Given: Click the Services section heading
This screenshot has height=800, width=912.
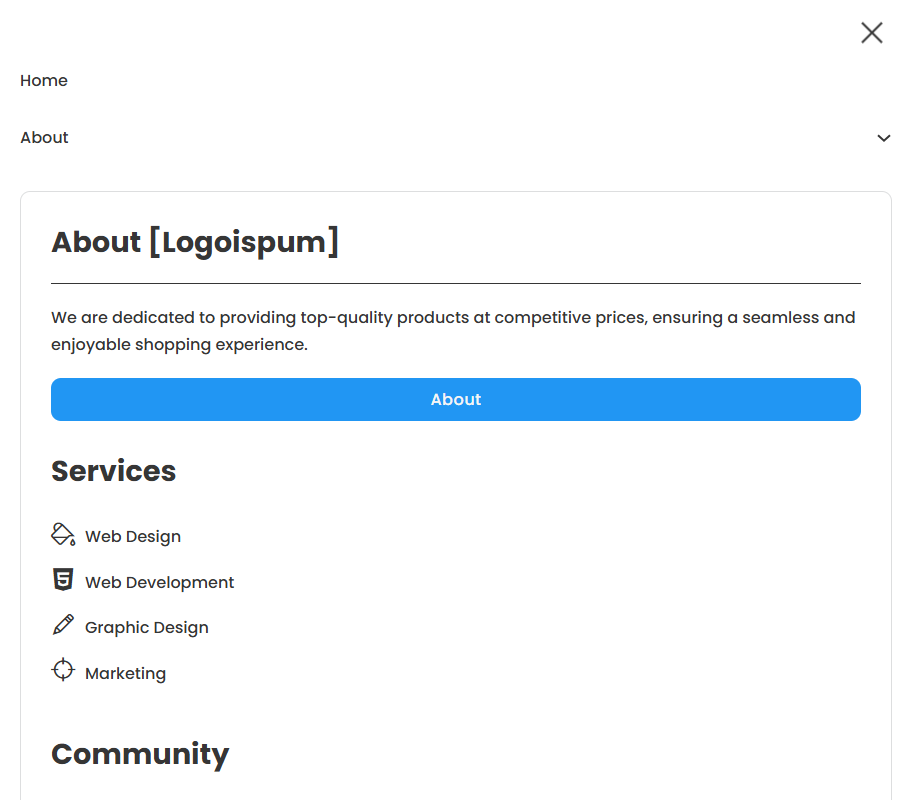Looking at the screenshot, I should click(x=114, y=471).
